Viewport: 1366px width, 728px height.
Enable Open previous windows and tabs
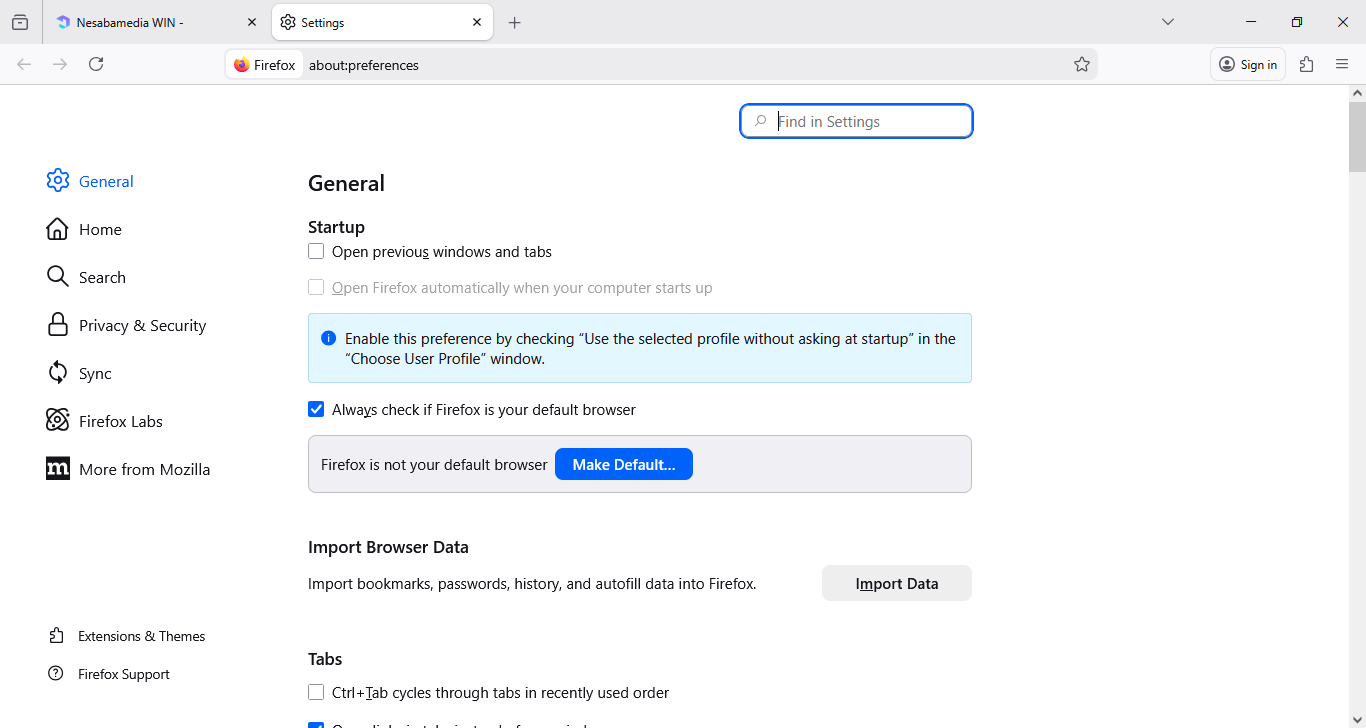tap(316, 252)
